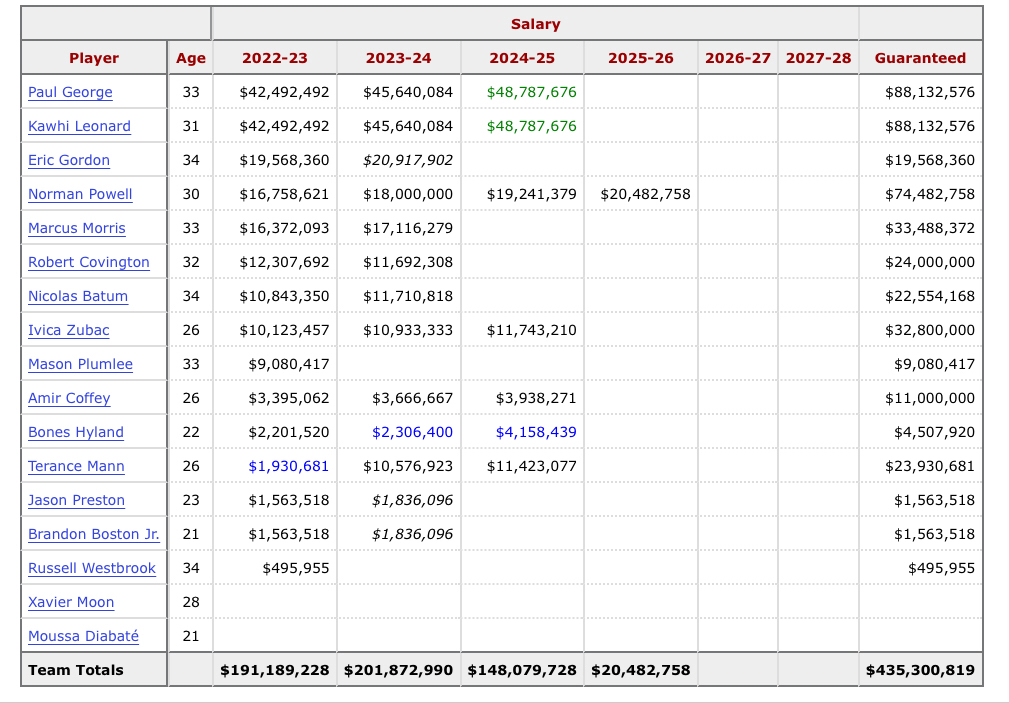Select the $20,482,758 team total cell
This screenshot has width=1009, height=703.
[641, 670]
